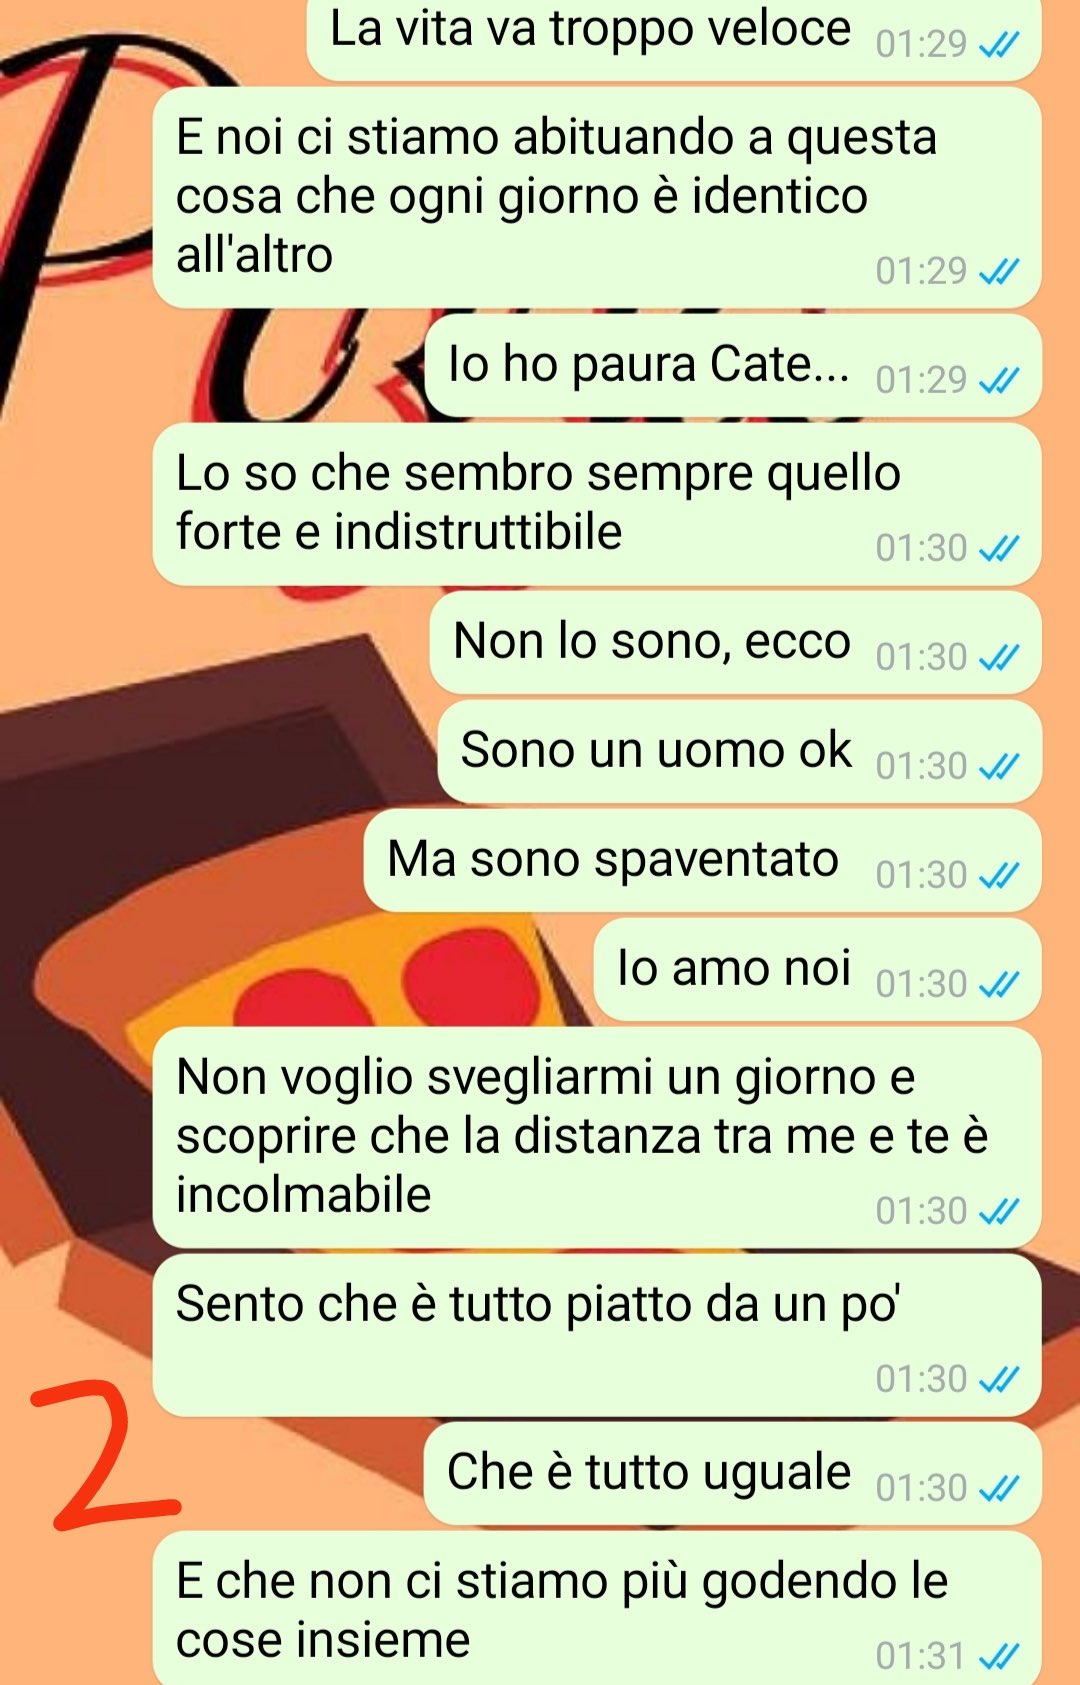Select the "Ma sono spaventato" message
This screenshot has width=1080, height=1685.
point(702,861)
